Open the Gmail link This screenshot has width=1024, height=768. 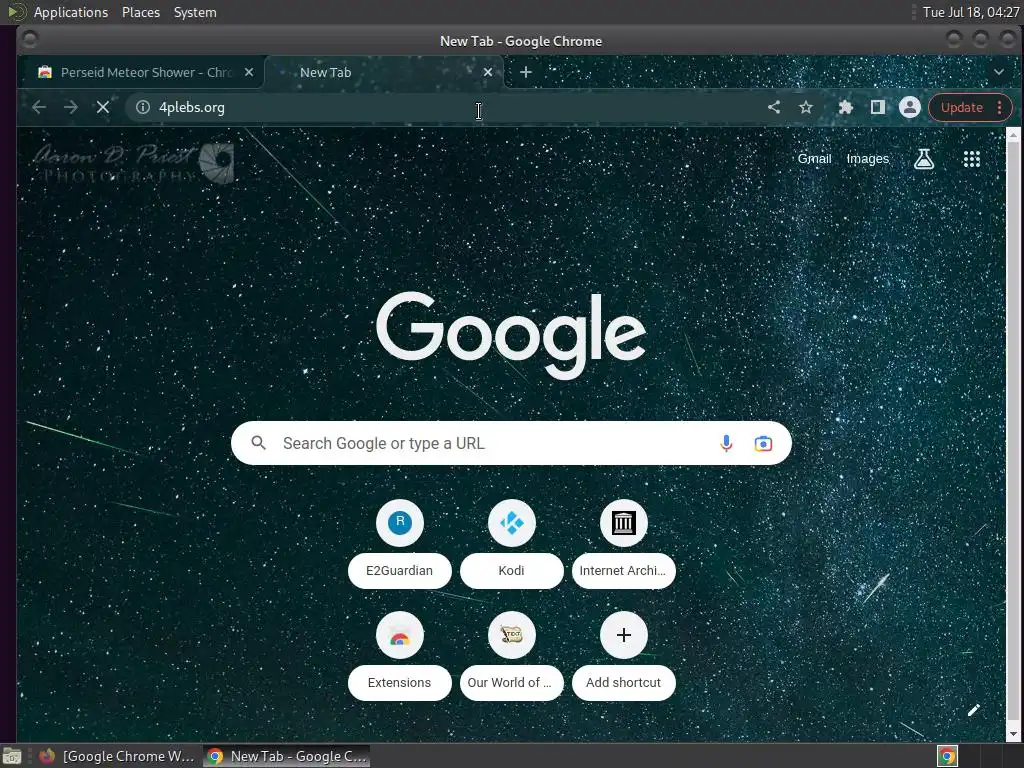pos(814,159)
